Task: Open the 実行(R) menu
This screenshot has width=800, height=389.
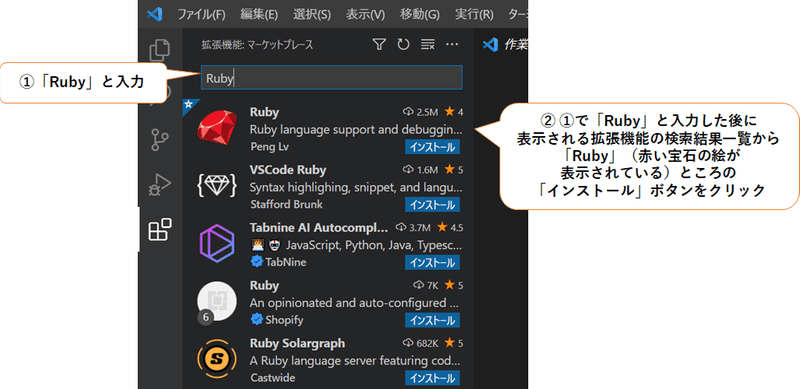Action: tap(474, 15)
